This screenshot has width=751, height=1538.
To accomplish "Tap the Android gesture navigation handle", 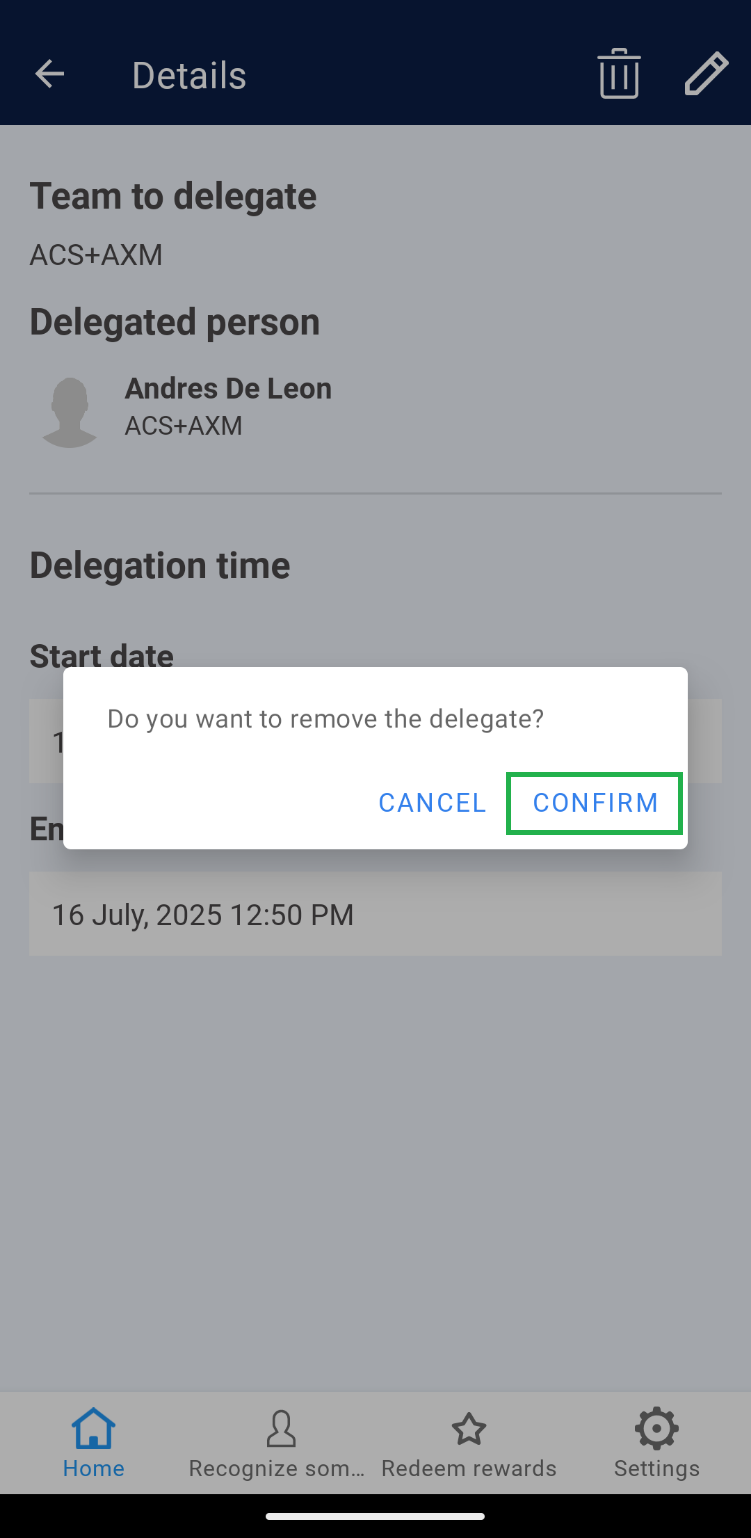I will click(x=375, y=1517).
